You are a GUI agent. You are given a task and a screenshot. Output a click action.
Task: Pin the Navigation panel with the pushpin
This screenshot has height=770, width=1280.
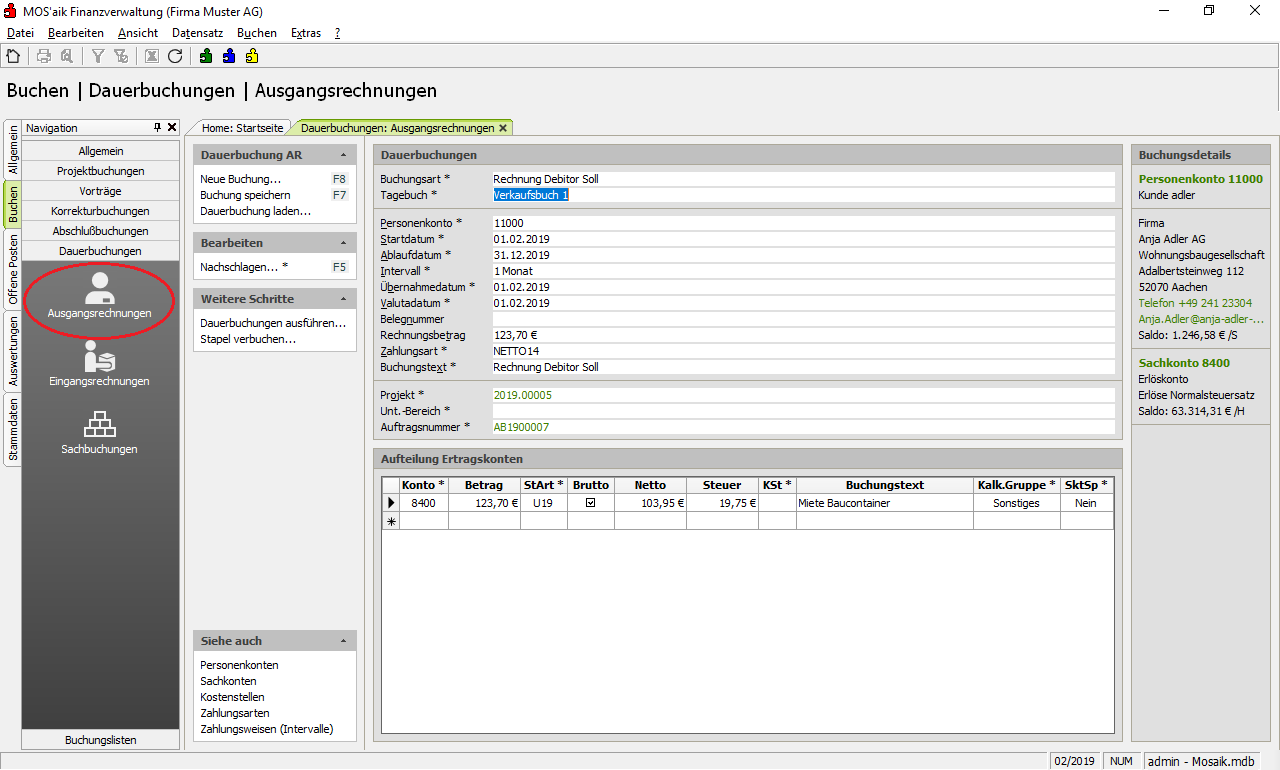coord(157,128)
